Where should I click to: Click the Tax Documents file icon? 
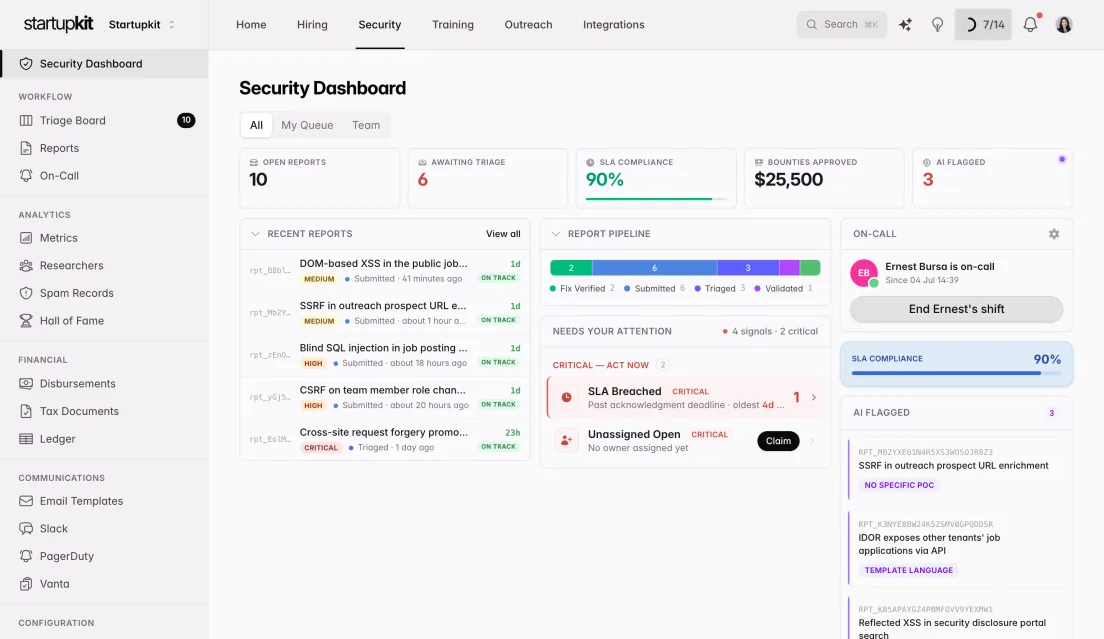tap(26, 411)
